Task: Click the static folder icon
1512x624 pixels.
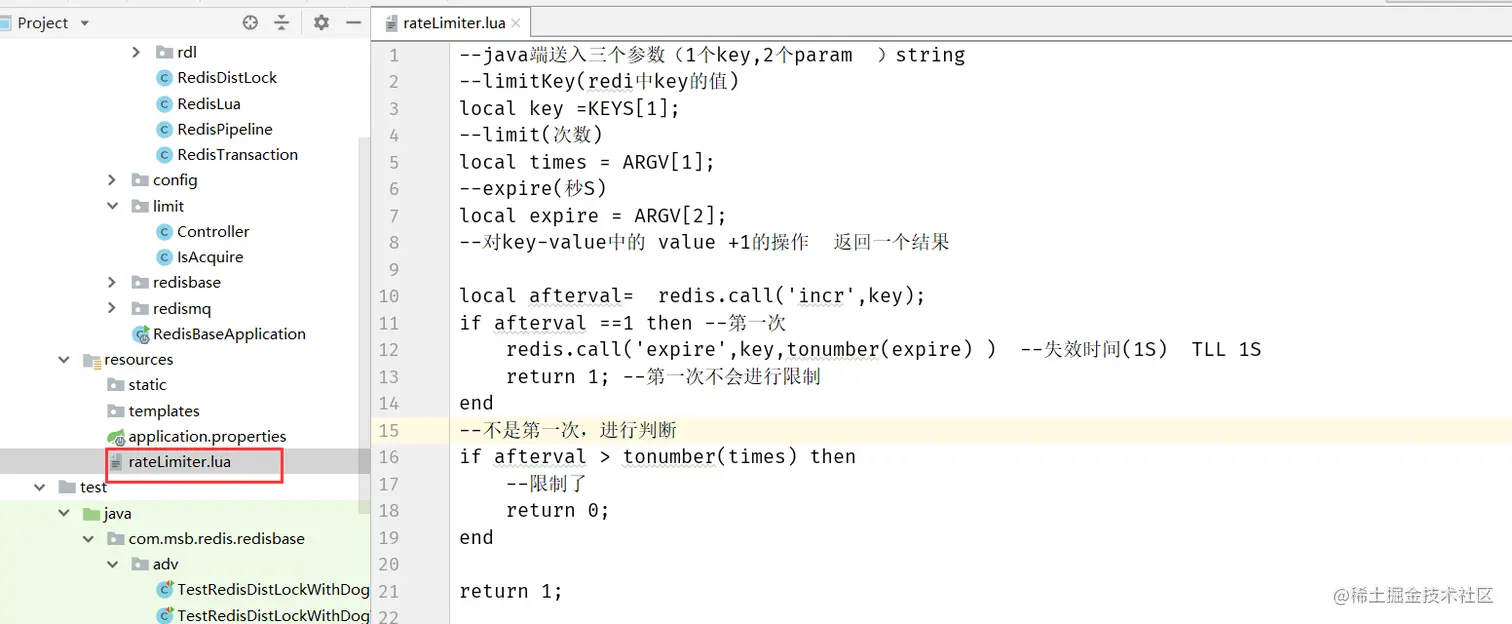Action: pos(116,385)
